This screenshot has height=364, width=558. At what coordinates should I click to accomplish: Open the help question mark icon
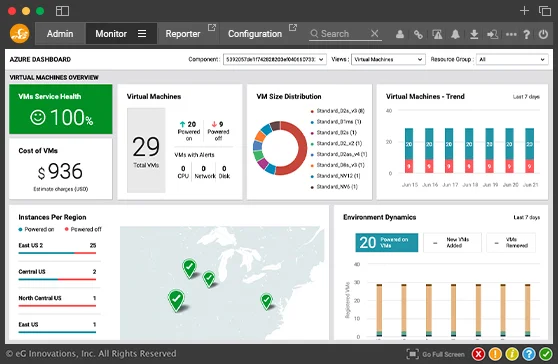[x=527, y=34]
